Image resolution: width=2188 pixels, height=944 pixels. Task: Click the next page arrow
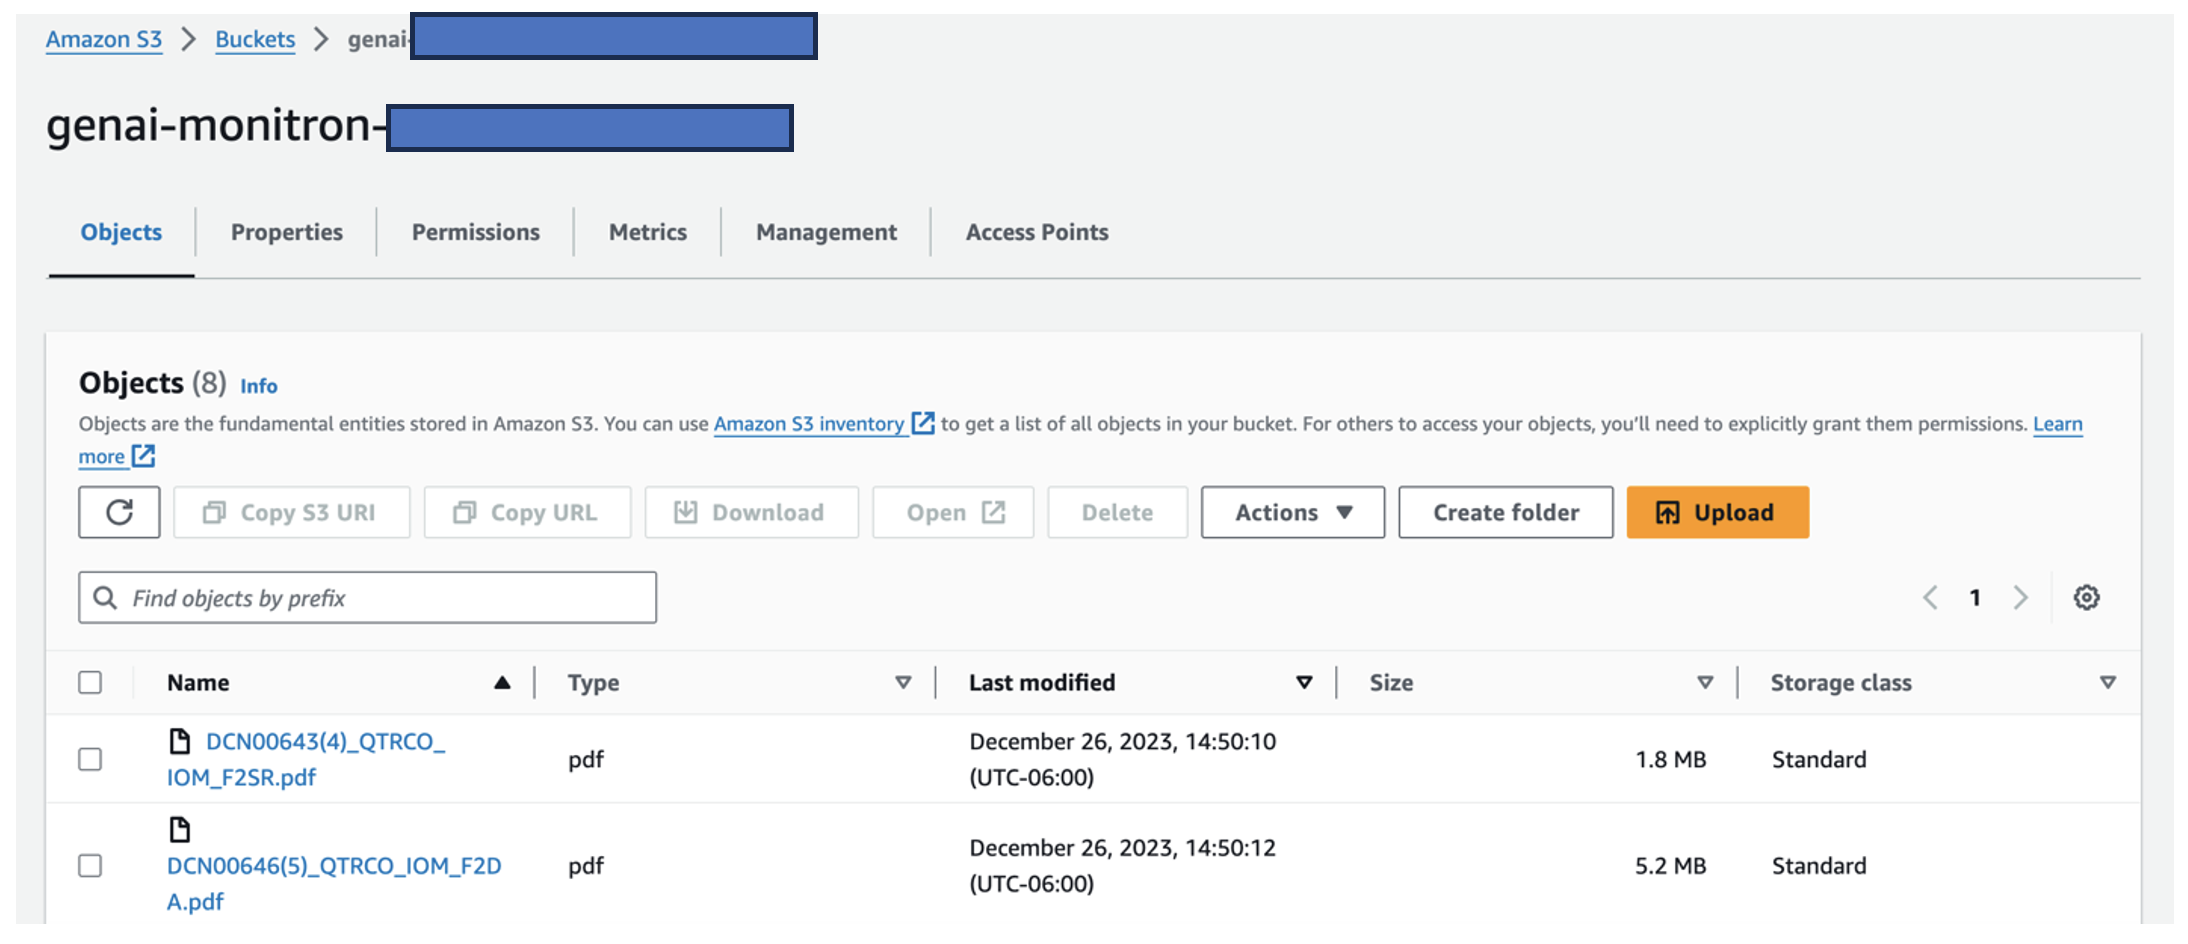pyautogui.click(x=2020, y=598)
